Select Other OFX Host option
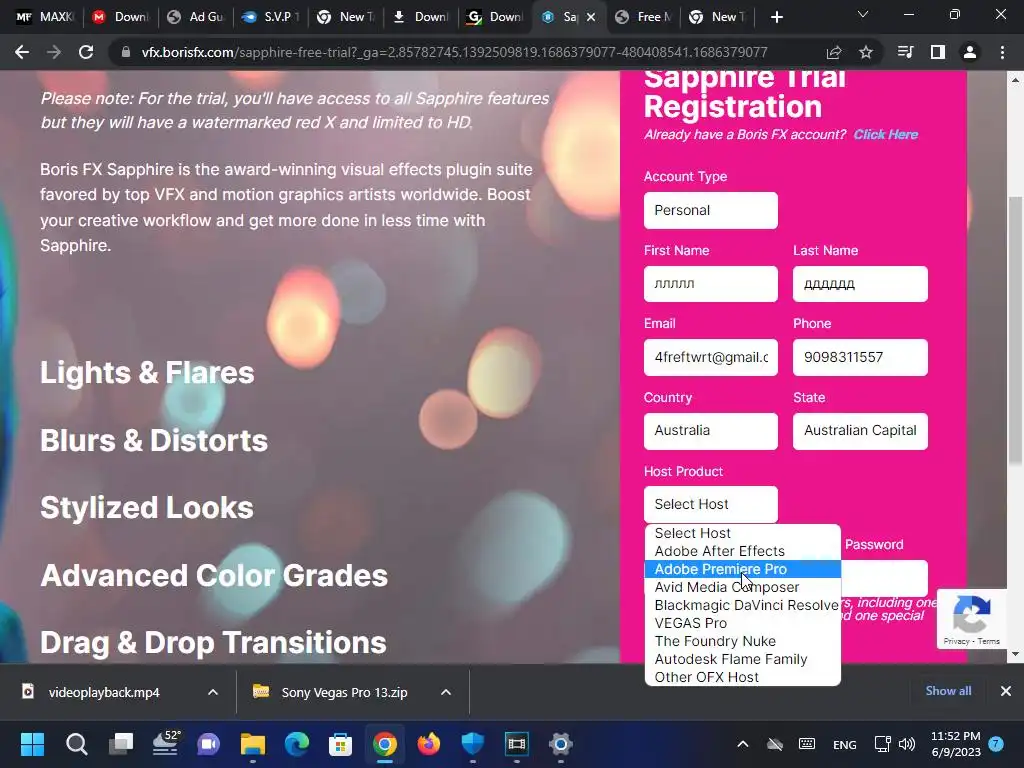This screenshot has height=768, width=1024. coord(743,677)
